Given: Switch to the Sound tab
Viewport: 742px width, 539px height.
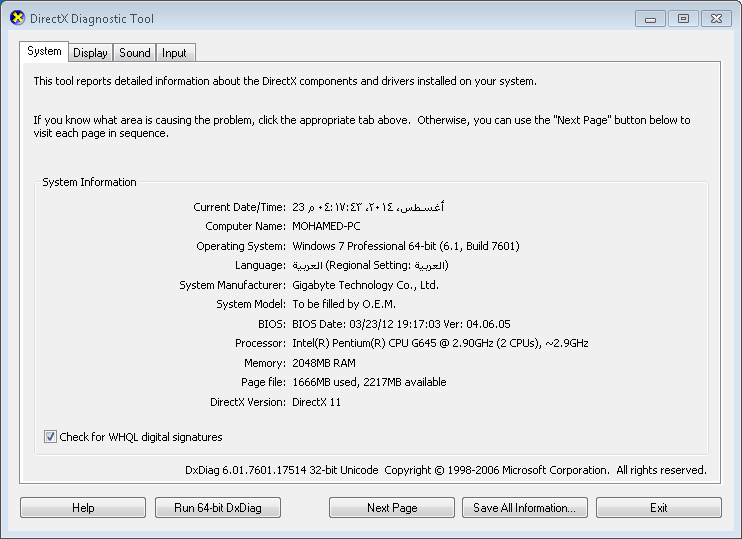Looking at the screenshot, I should [x=134, y=53].
